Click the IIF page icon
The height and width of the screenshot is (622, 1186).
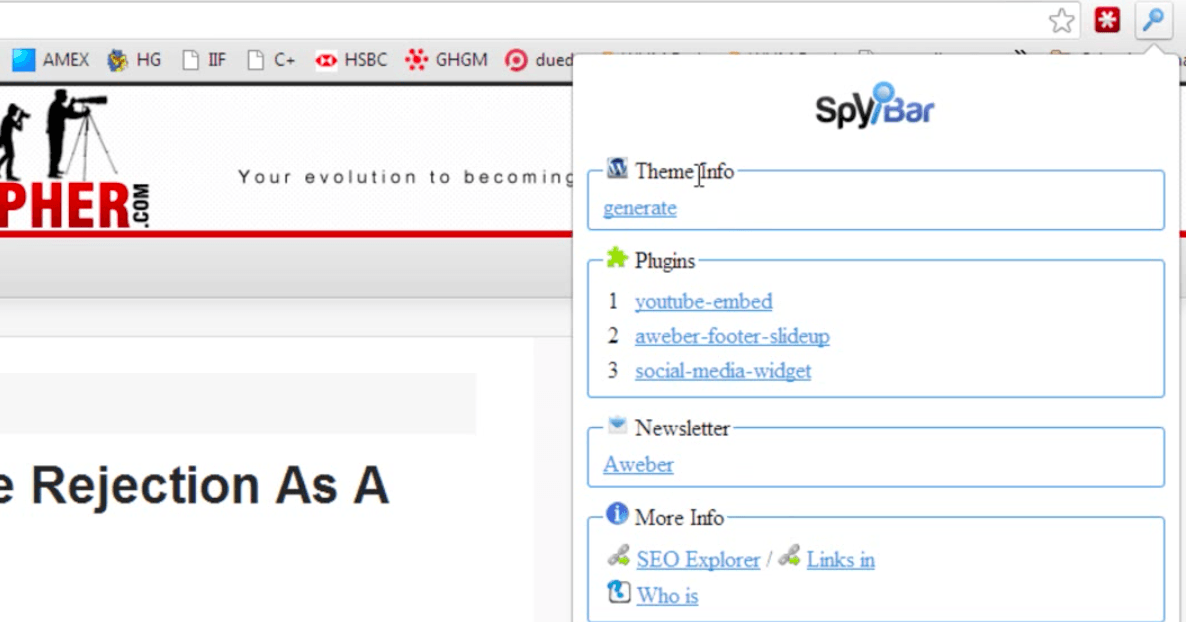[x=191, y=60]
